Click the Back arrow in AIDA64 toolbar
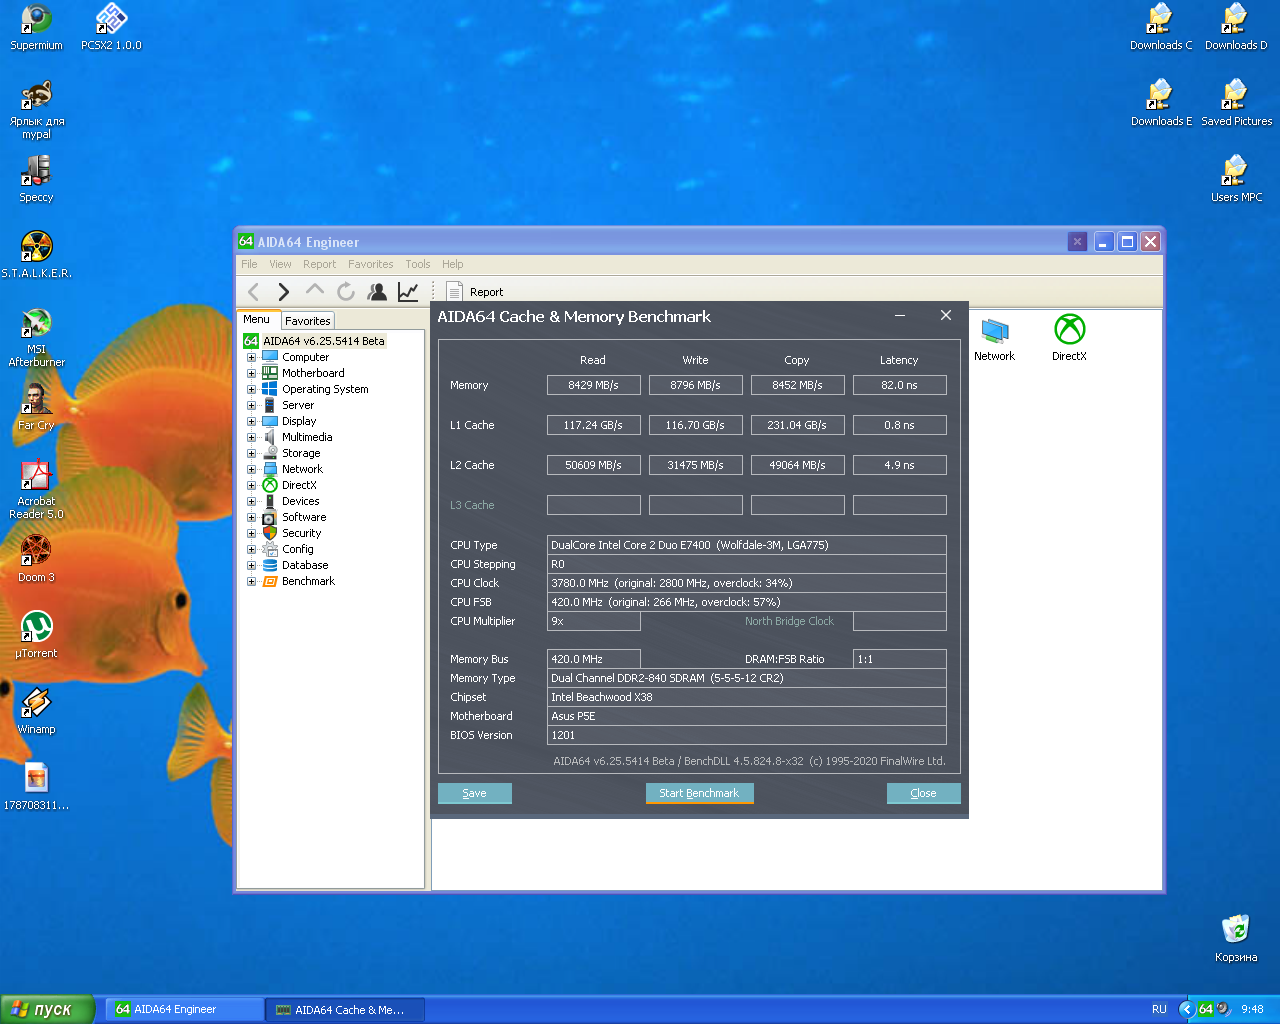Image resolution: width=1280 pixels, height=1024 pixels. pyautogui.click(x=253, y=292)
